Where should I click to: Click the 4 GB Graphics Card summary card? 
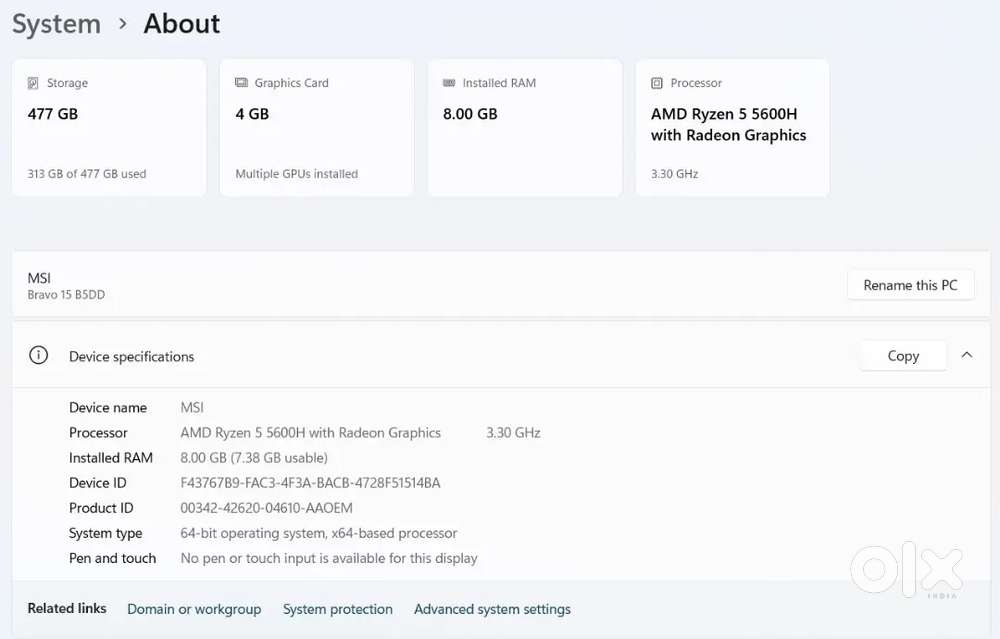pos(316,127)
